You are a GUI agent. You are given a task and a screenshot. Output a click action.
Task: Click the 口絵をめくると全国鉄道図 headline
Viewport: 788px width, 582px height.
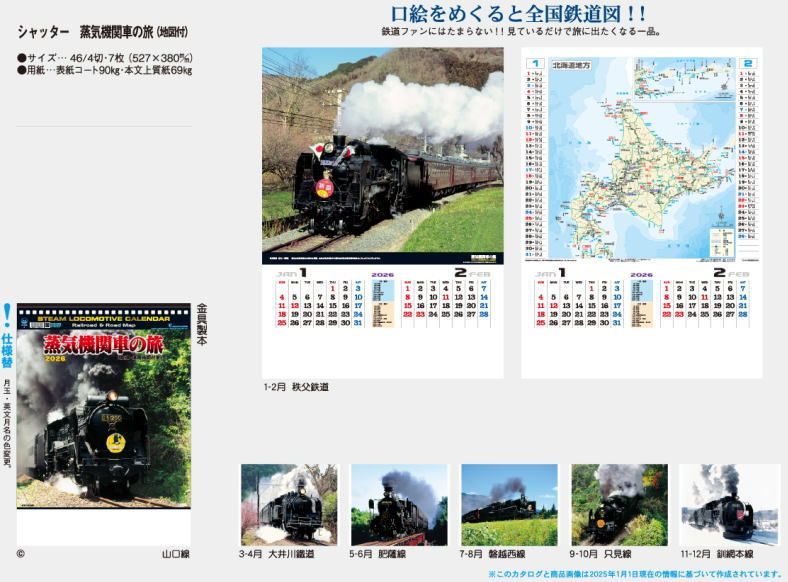tap(517, 13)
